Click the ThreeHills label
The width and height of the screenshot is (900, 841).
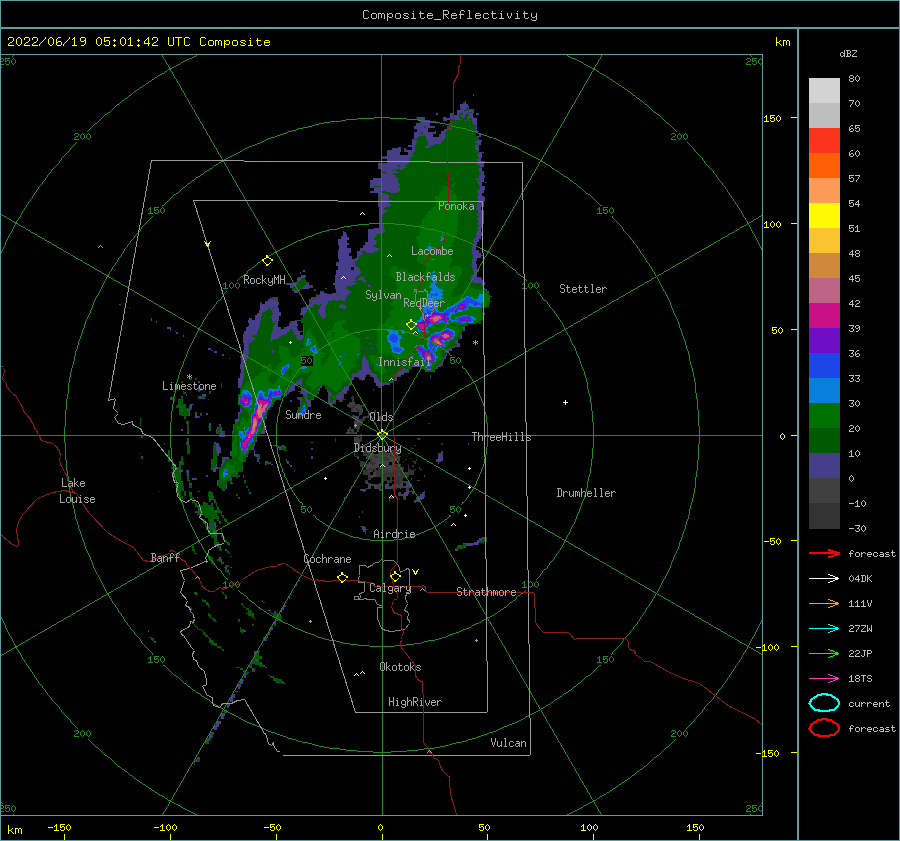point(501,437)
